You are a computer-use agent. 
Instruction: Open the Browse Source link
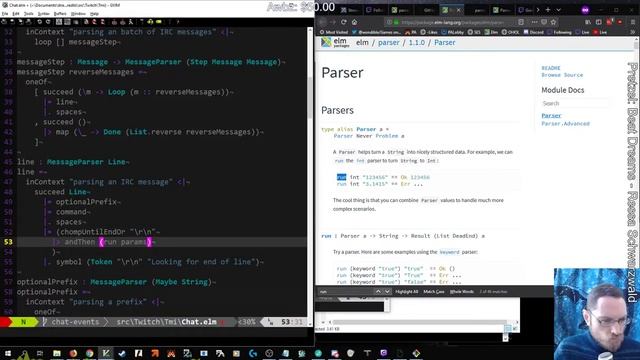pyautogui.click(x=562, y=75)
